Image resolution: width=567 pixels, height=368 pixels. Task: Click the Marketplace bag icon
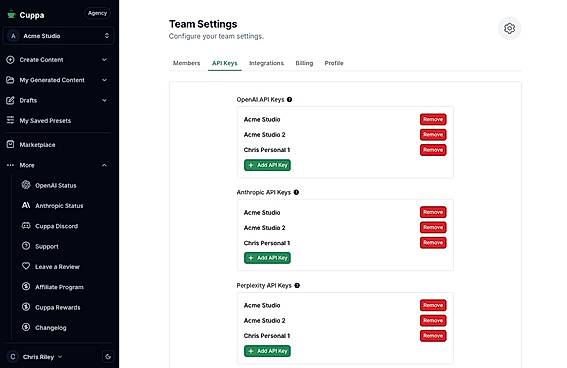pos(10,144)
